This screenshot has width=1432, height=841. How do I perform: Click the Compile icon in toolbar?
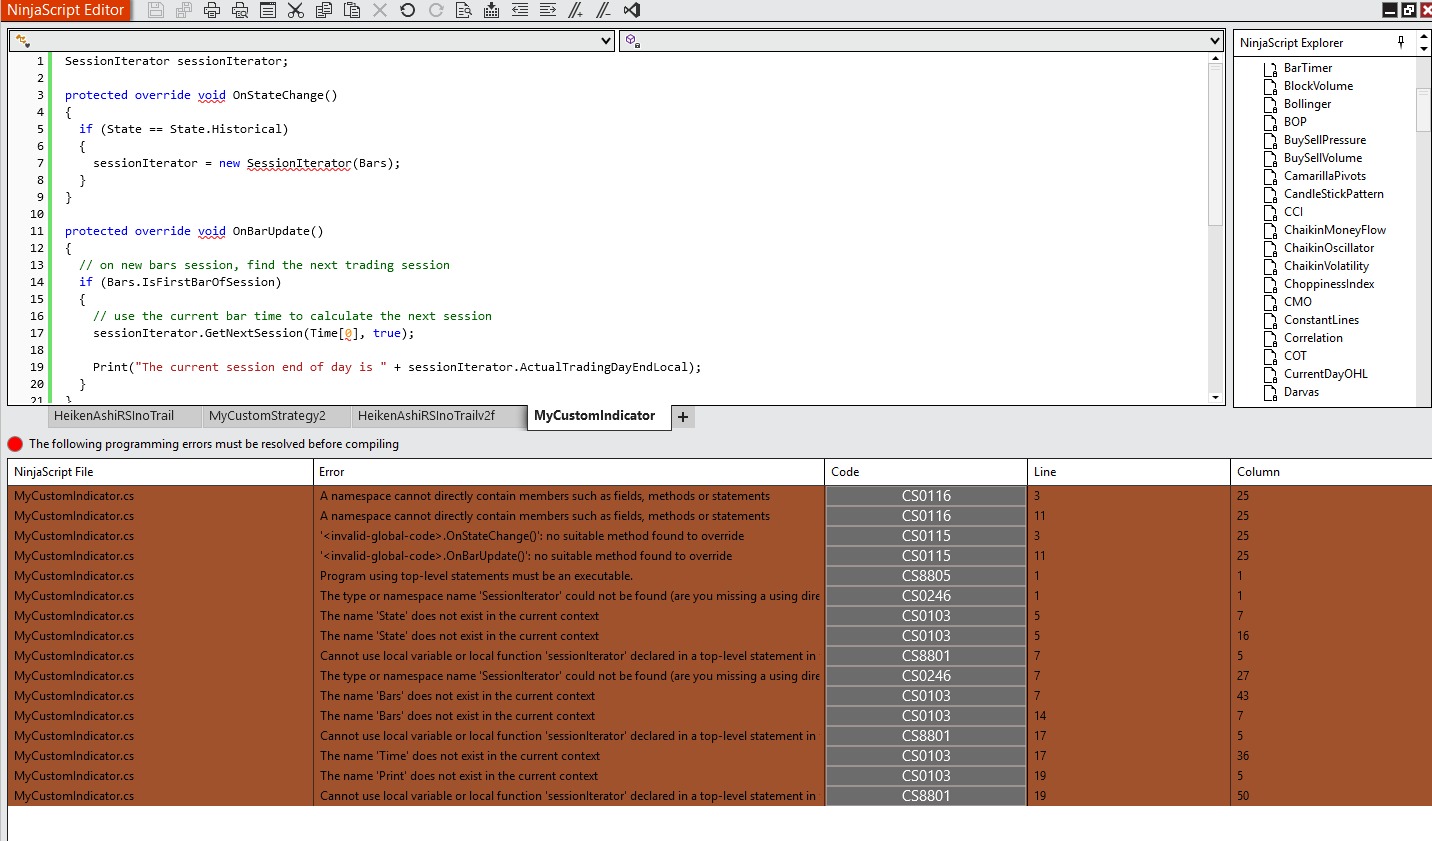click(491, 10)
